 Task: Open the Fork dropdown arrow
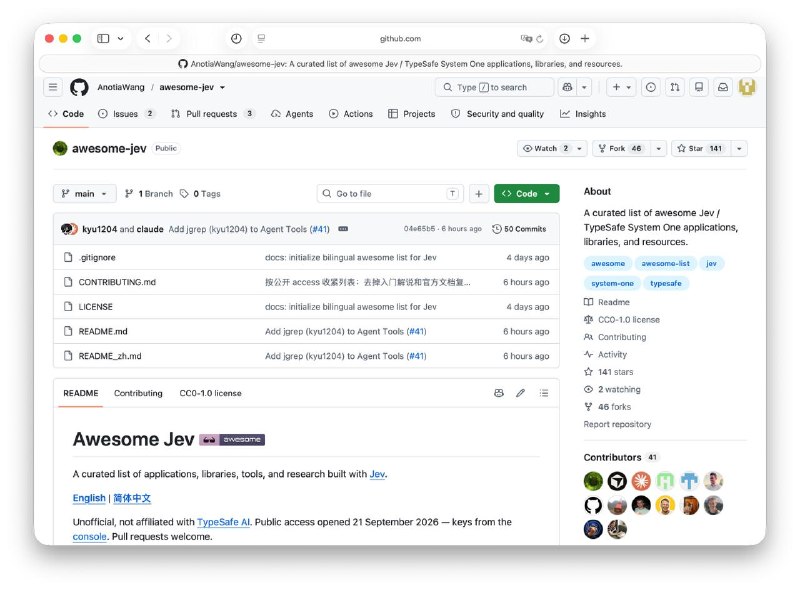click(x=659, y=149)
